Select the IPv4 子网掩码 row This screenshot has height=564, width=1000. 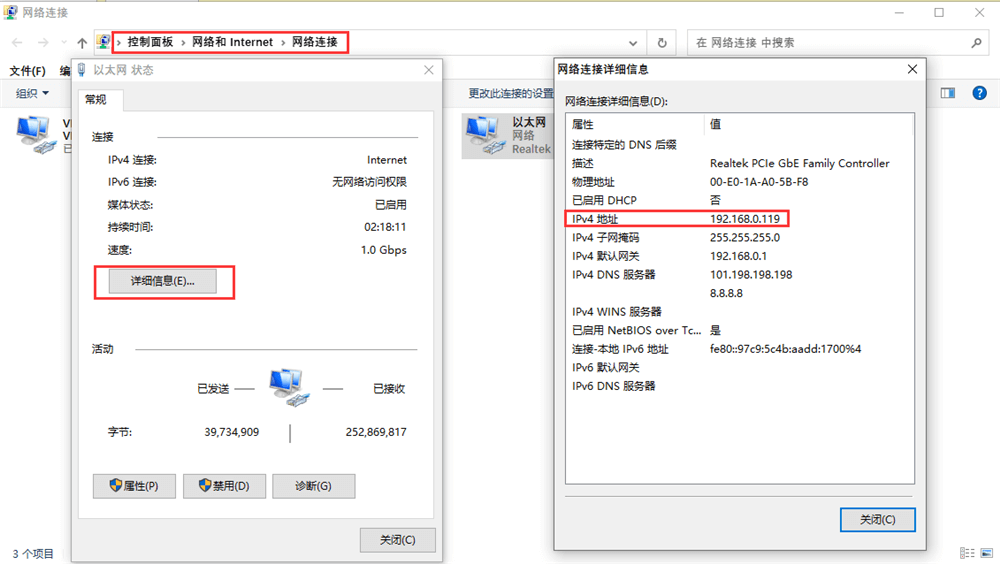(740, 237)
